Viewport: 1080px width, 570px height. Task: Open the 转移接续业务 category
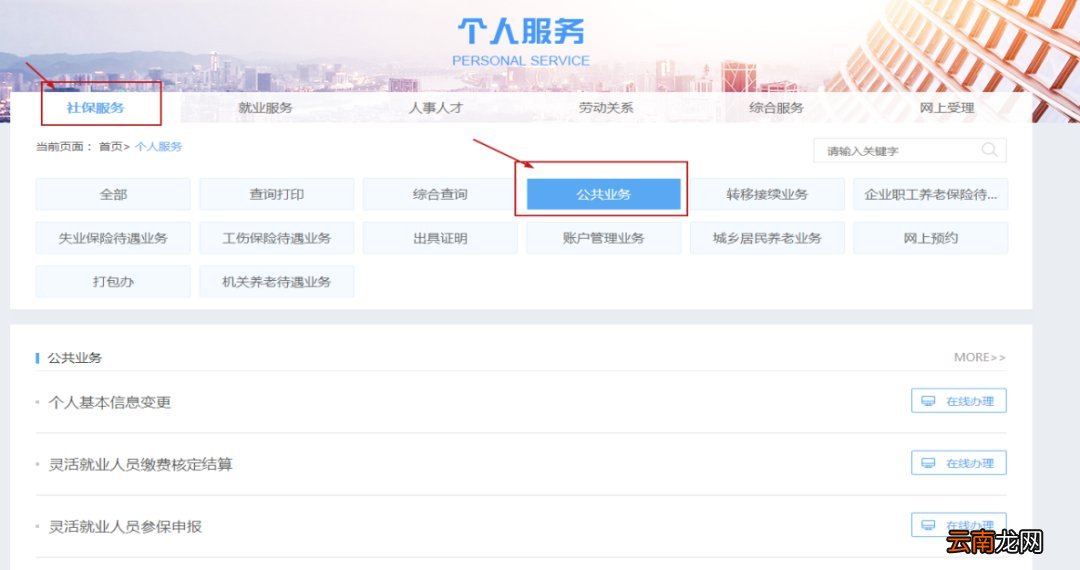point(767,194)
